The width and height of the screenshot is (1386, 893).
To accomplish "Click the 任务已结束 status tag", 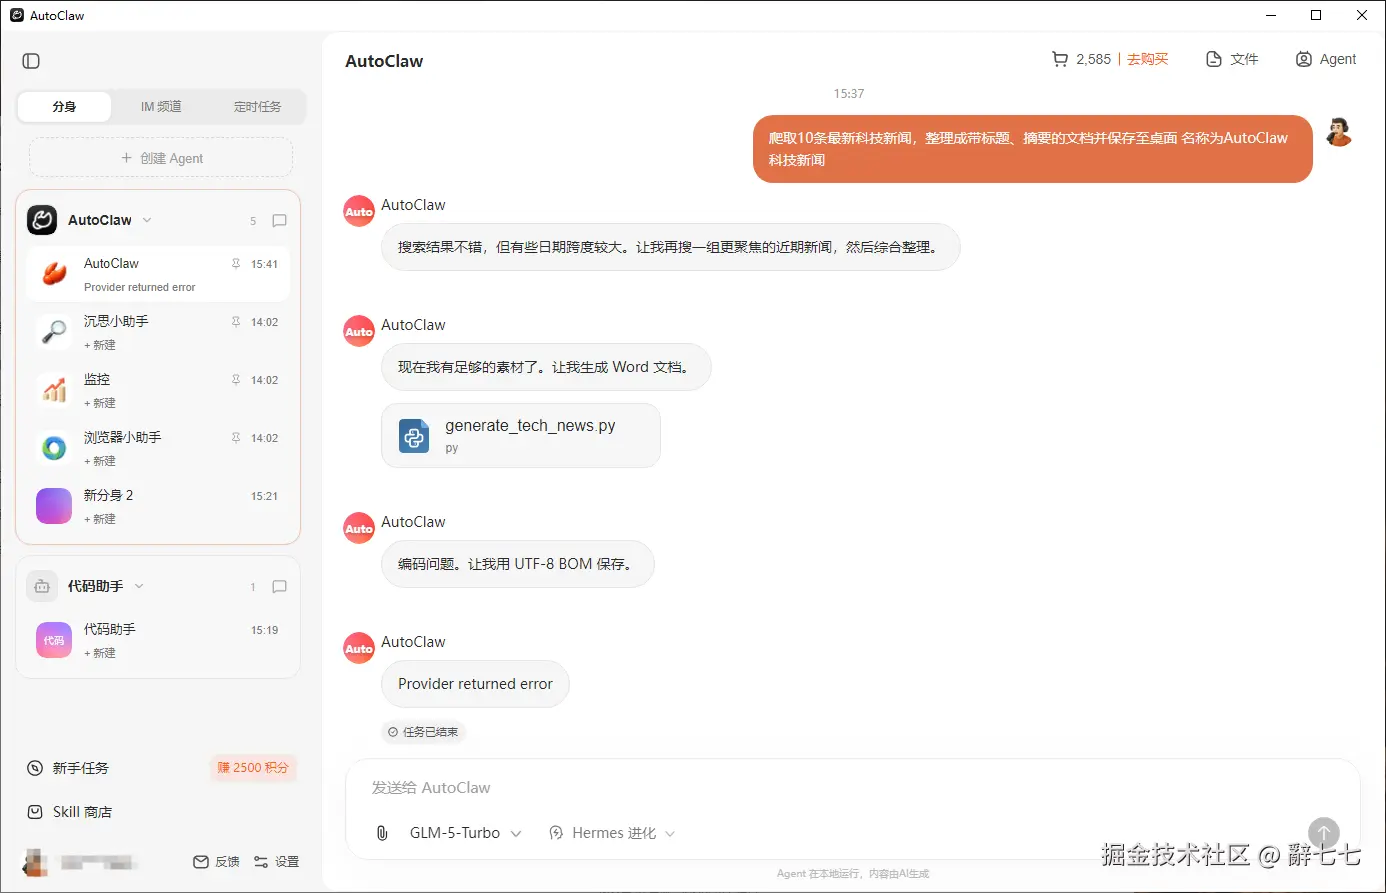I will (x=423, y=732).
